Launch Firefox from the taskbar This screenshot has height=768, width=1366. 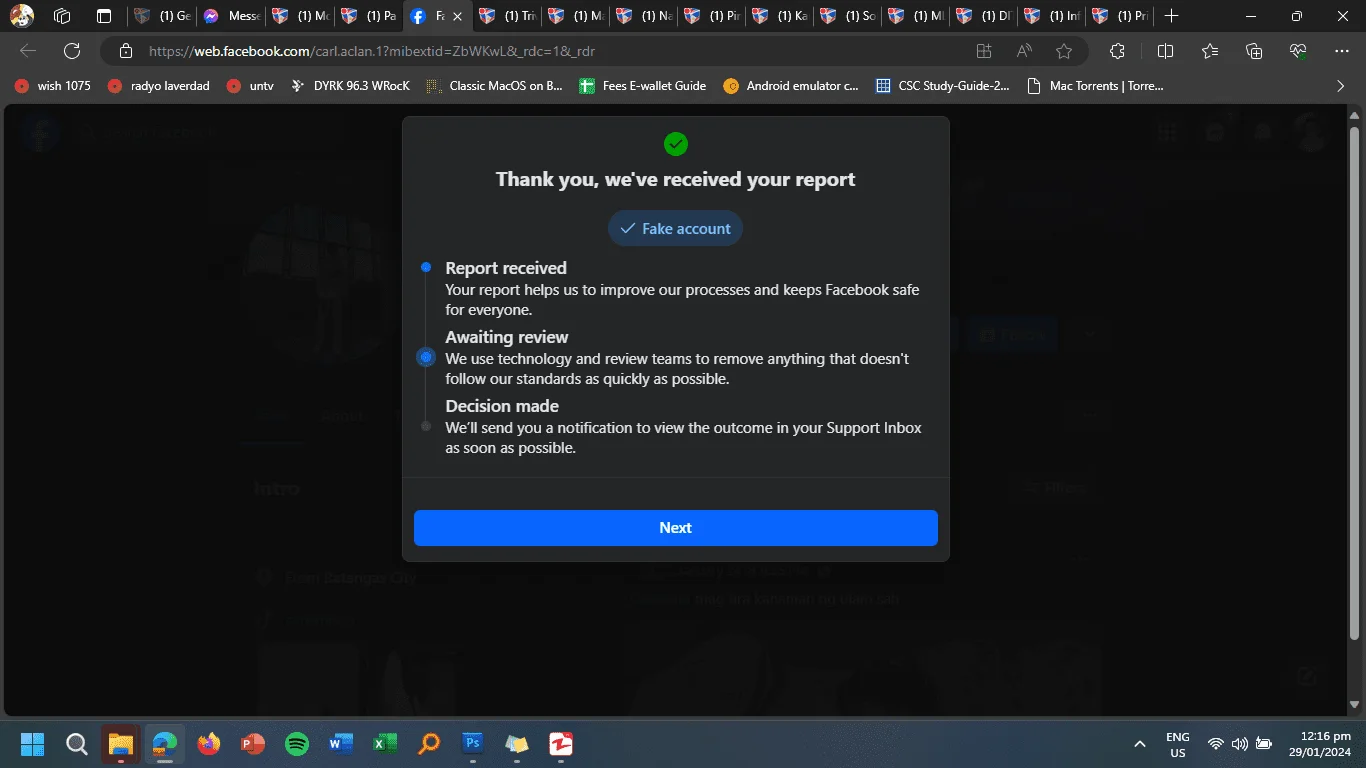pyautogui.click(x=209, y=744)
